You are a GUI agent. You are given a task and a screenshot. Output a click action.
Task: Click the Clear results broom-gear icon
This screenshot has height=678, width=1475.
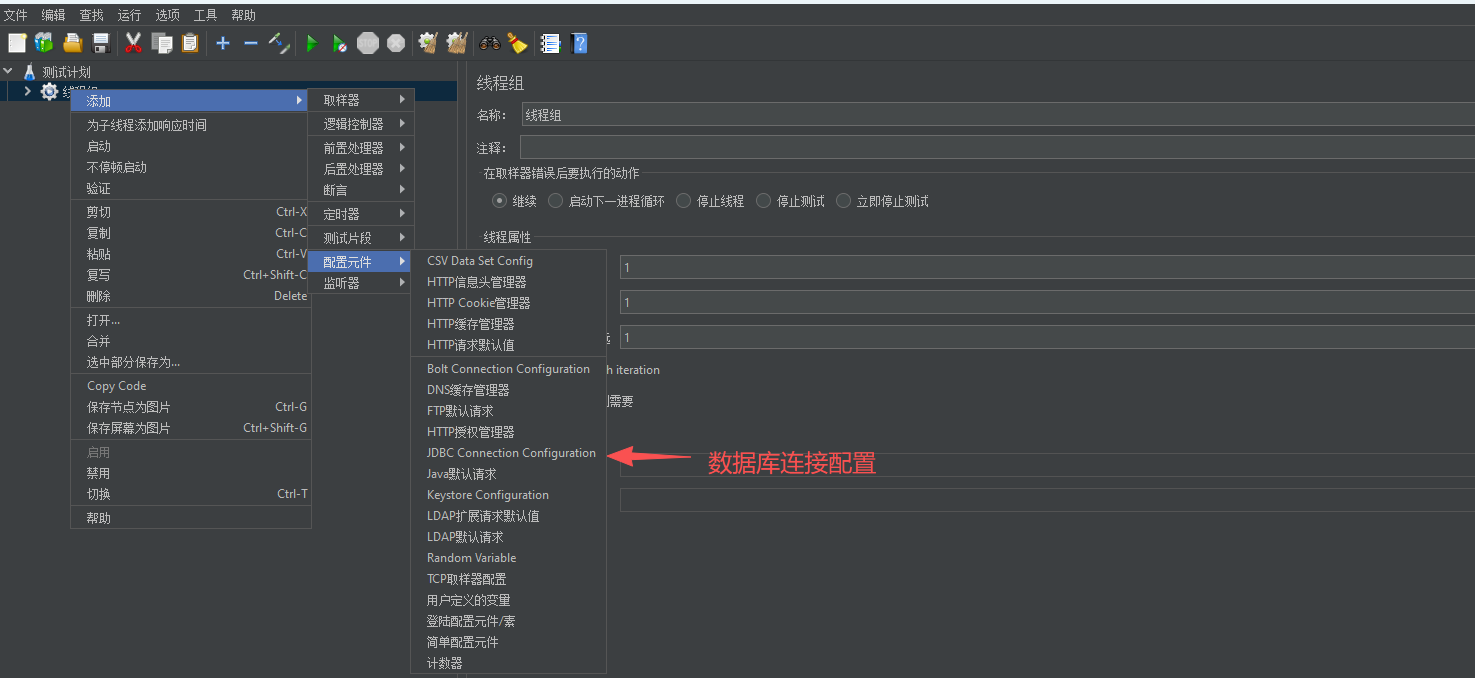click(428, 43)
